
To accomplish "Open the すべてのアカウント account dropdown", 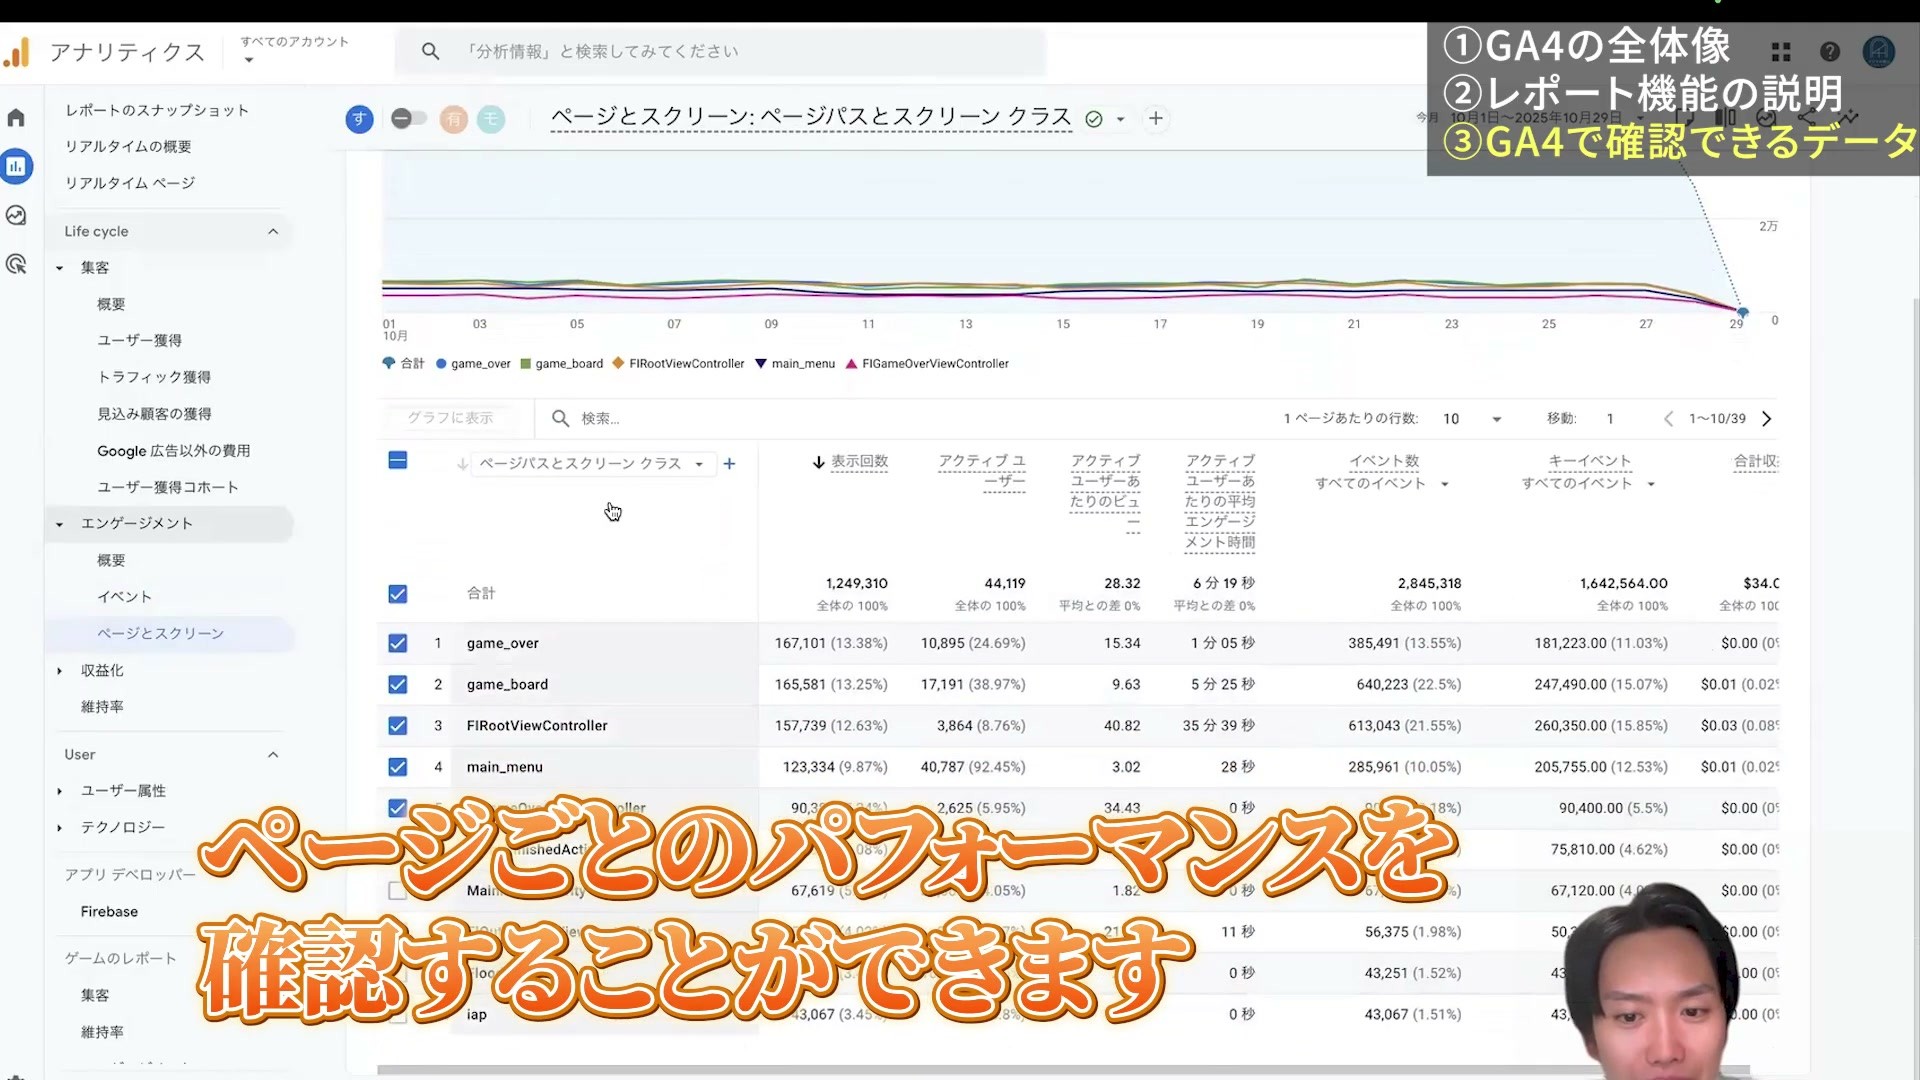I will coord(294,50).
